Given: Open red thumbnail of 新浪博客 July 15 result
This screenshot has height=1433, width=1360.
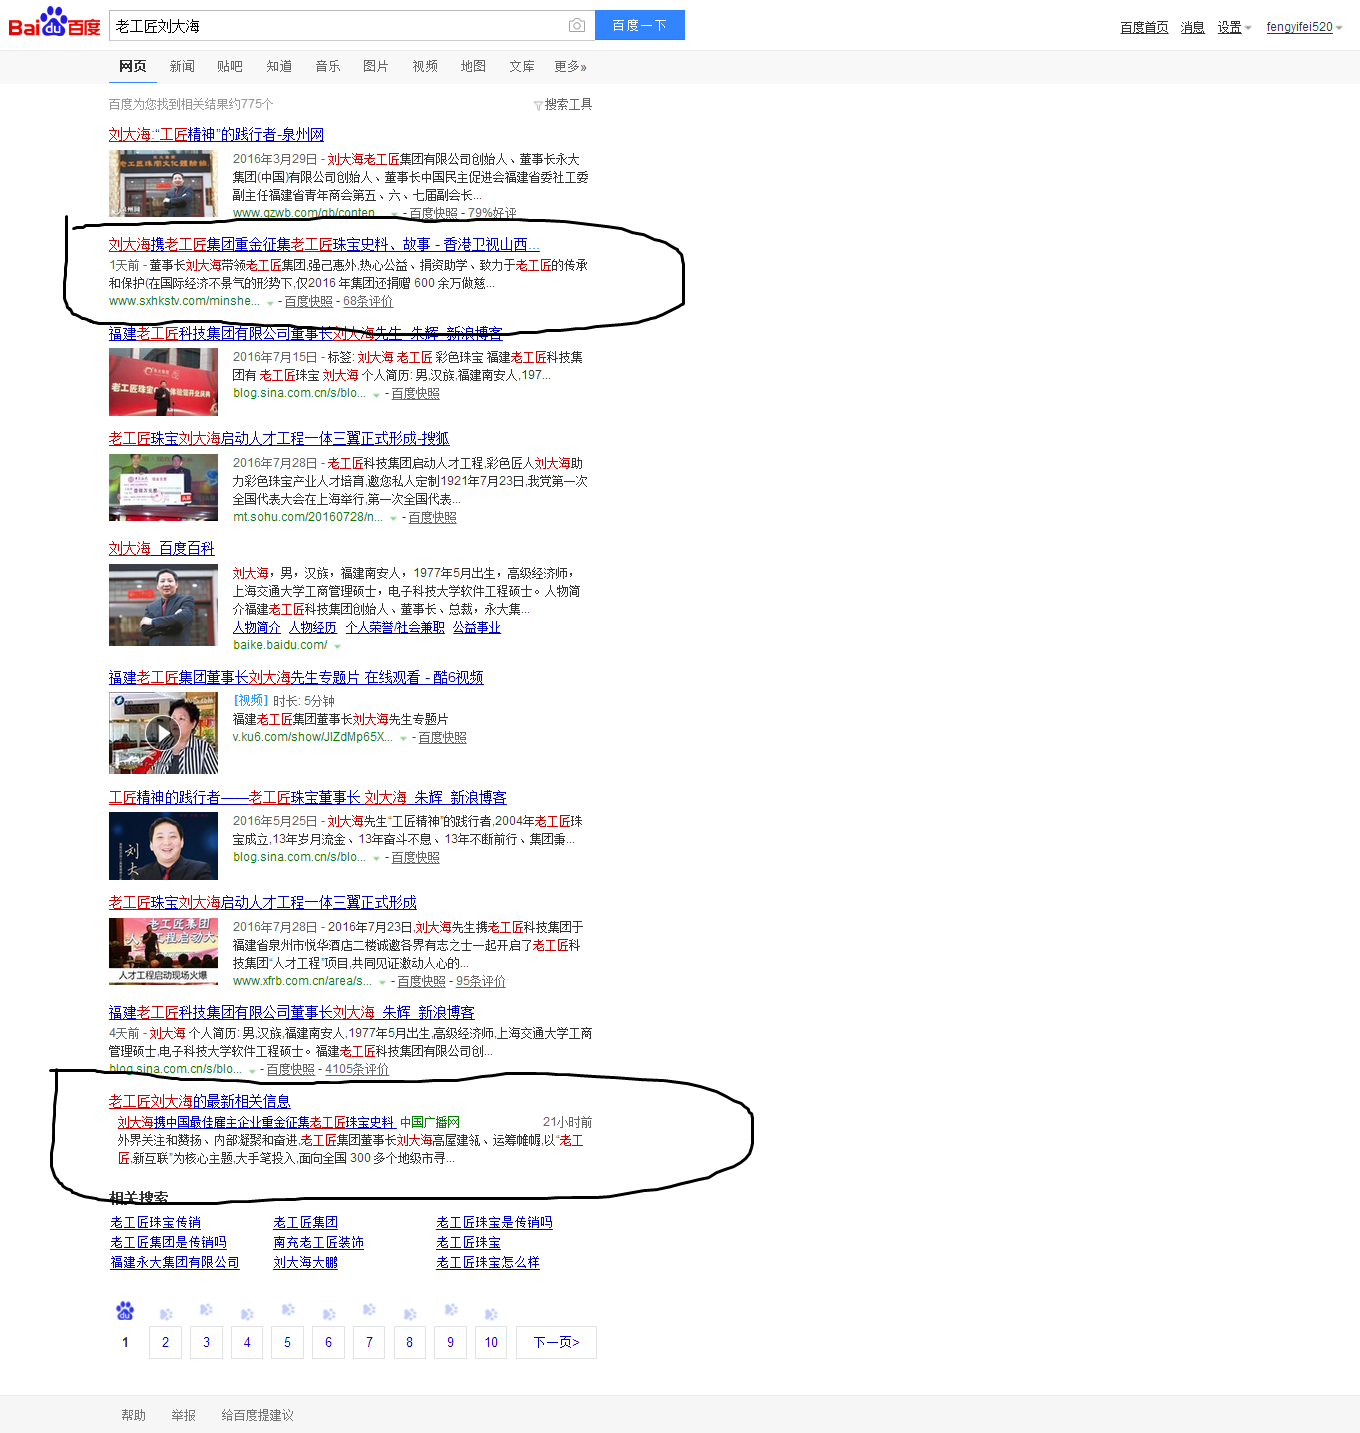Looking at the screenshot, I should (x=163, y=382).
